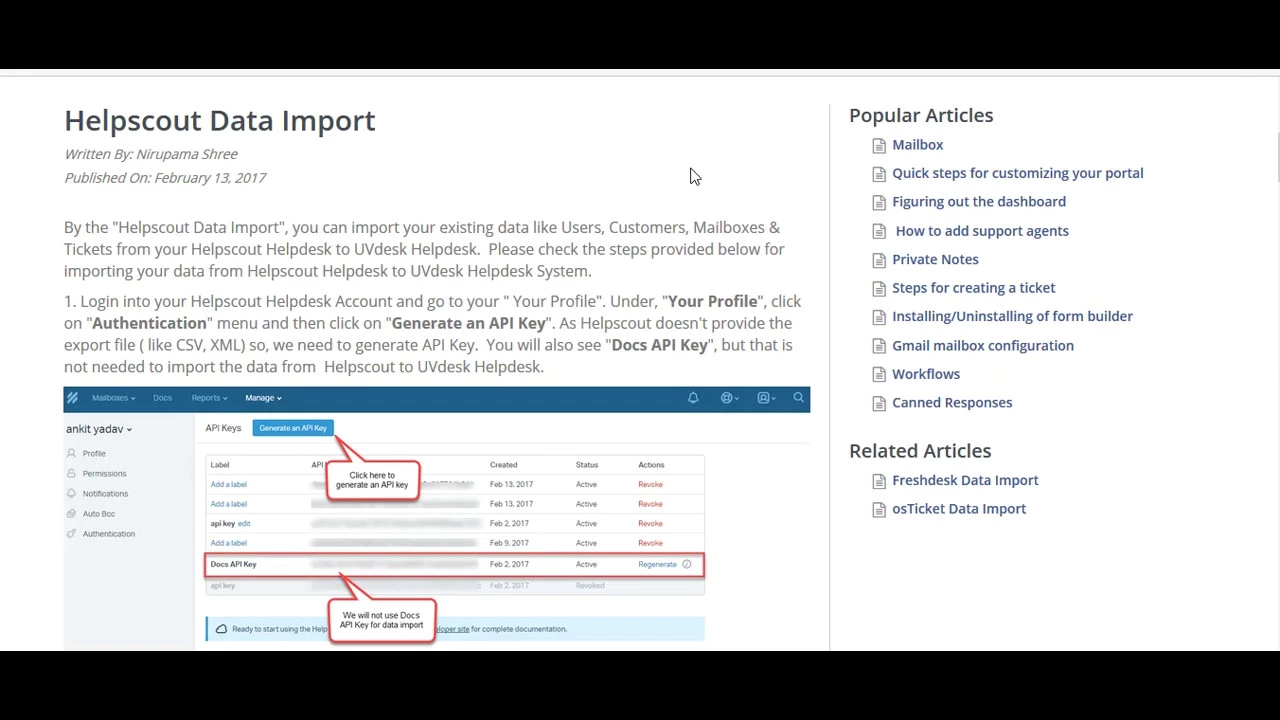Open the Freshdesk Data Import related article
Viewport: 1280px width, 720px height.
(x=965, y=480)
